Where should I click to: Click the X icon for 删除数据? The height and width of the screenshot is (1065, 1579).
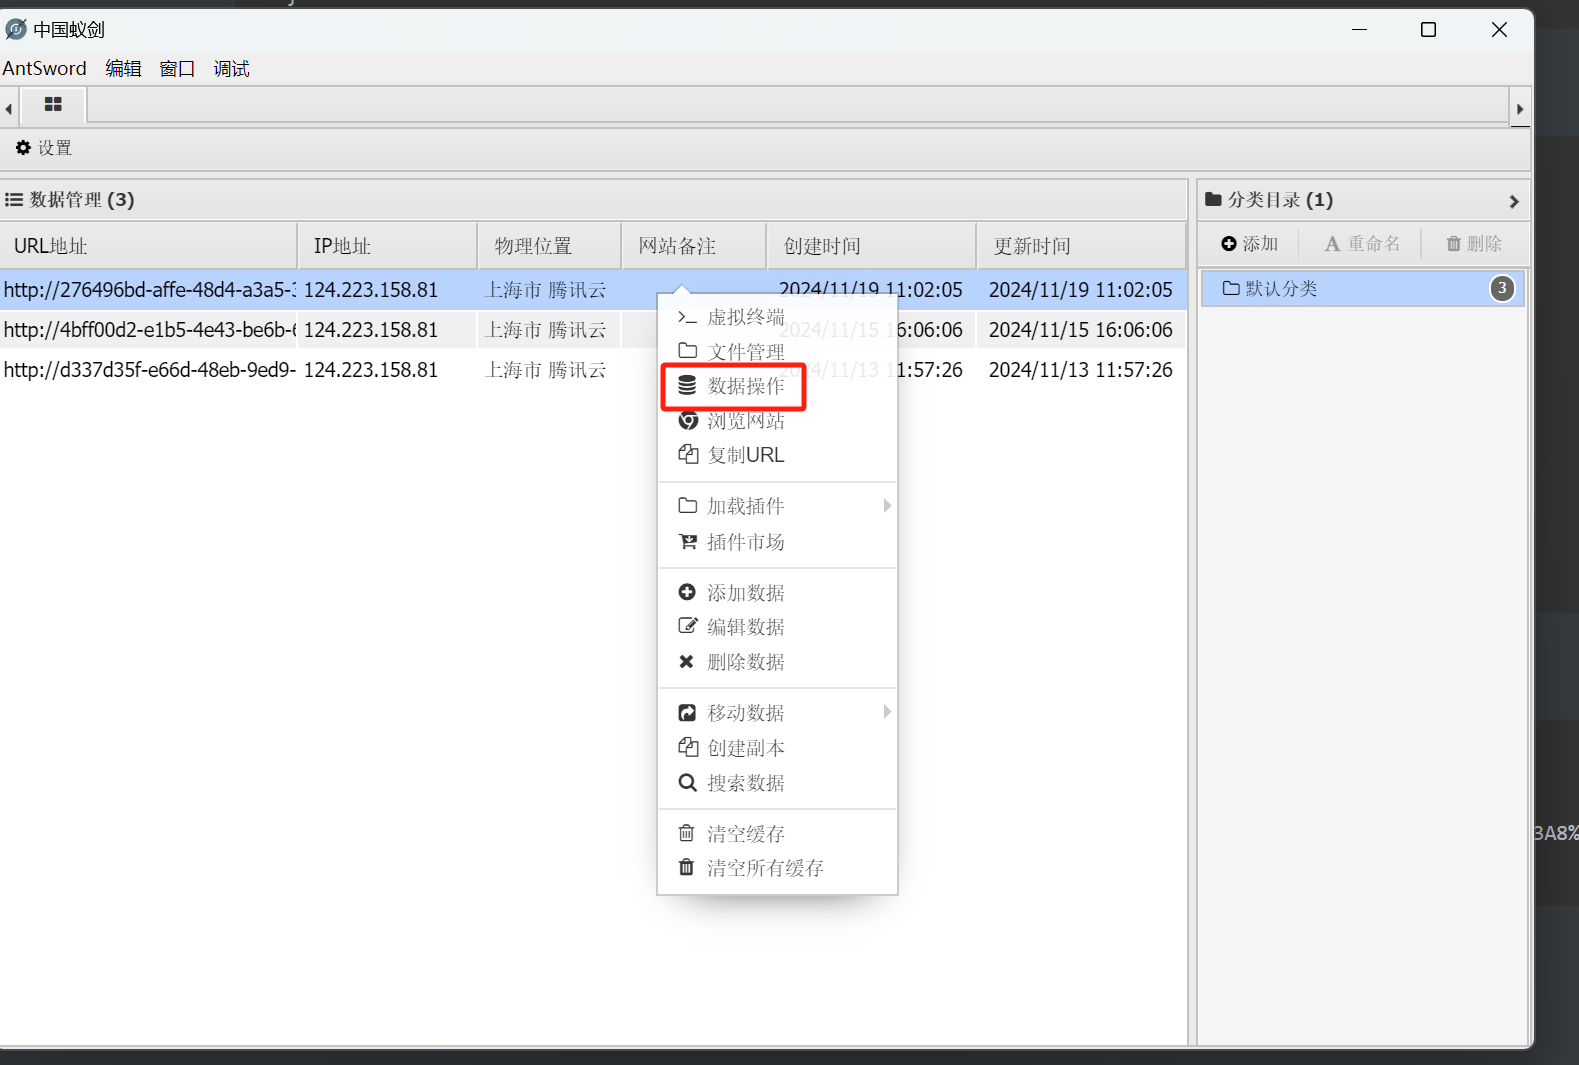pos(686,662)
